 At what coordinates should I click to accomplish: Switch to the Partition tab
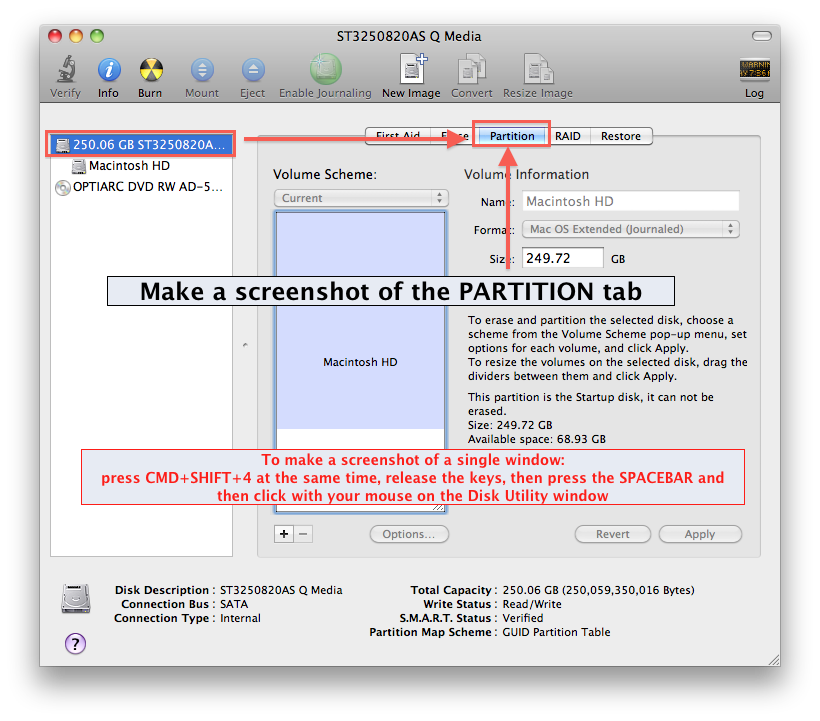pos(512,136)
